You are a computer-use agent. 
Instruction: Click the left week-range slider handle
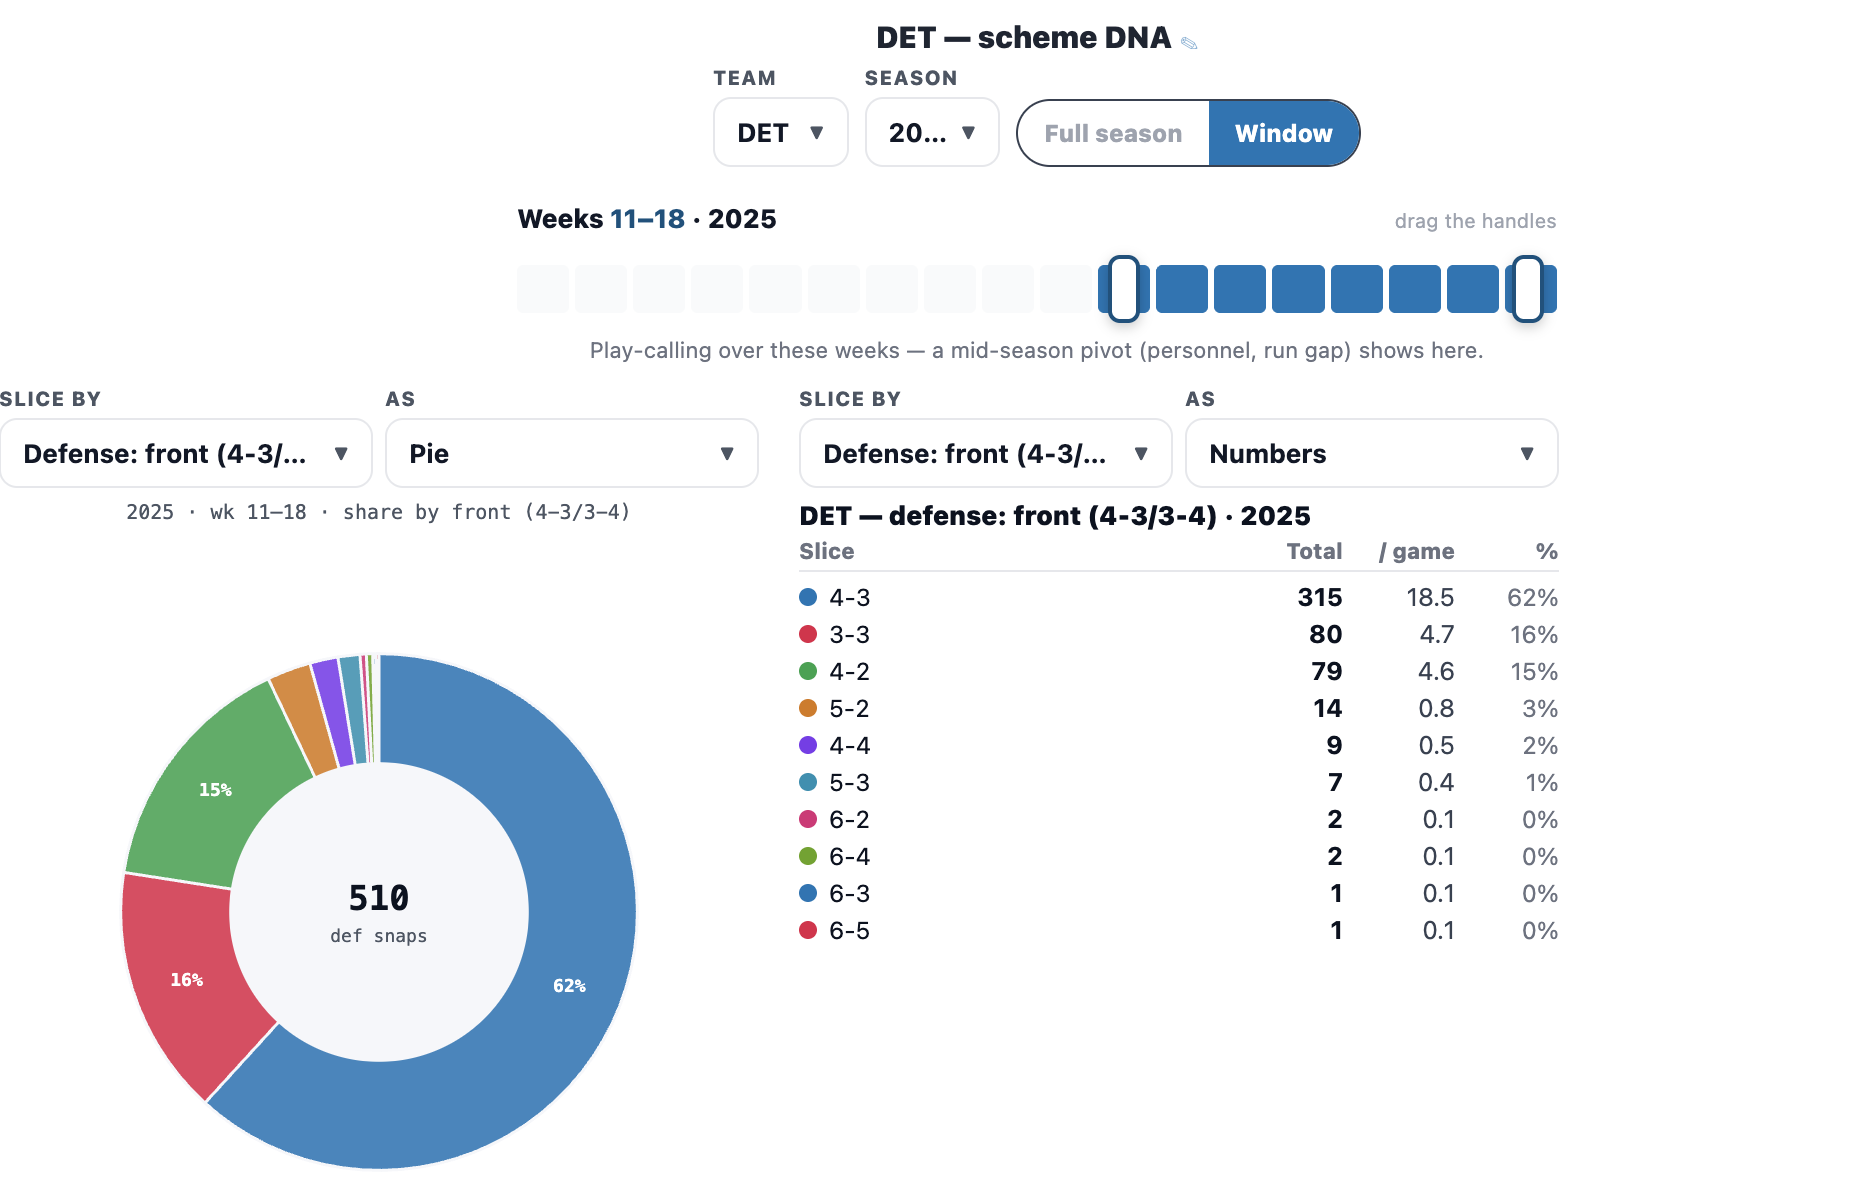coord(1124,288)
